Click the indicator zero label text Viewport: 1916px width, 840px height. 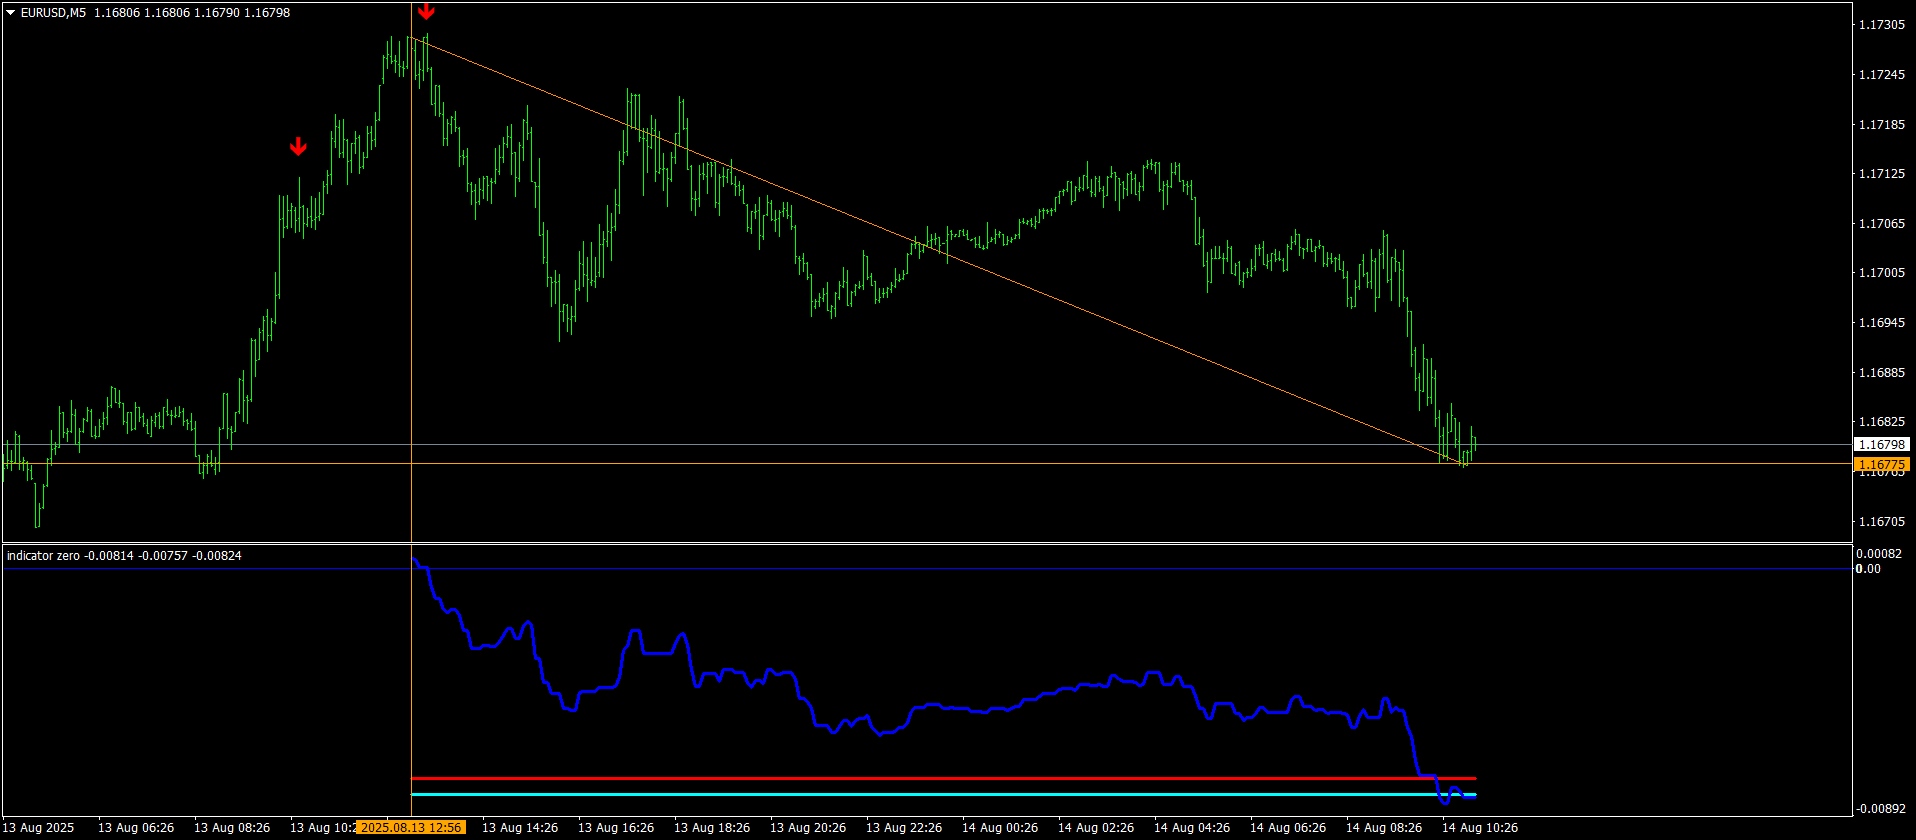click(43, 556)
